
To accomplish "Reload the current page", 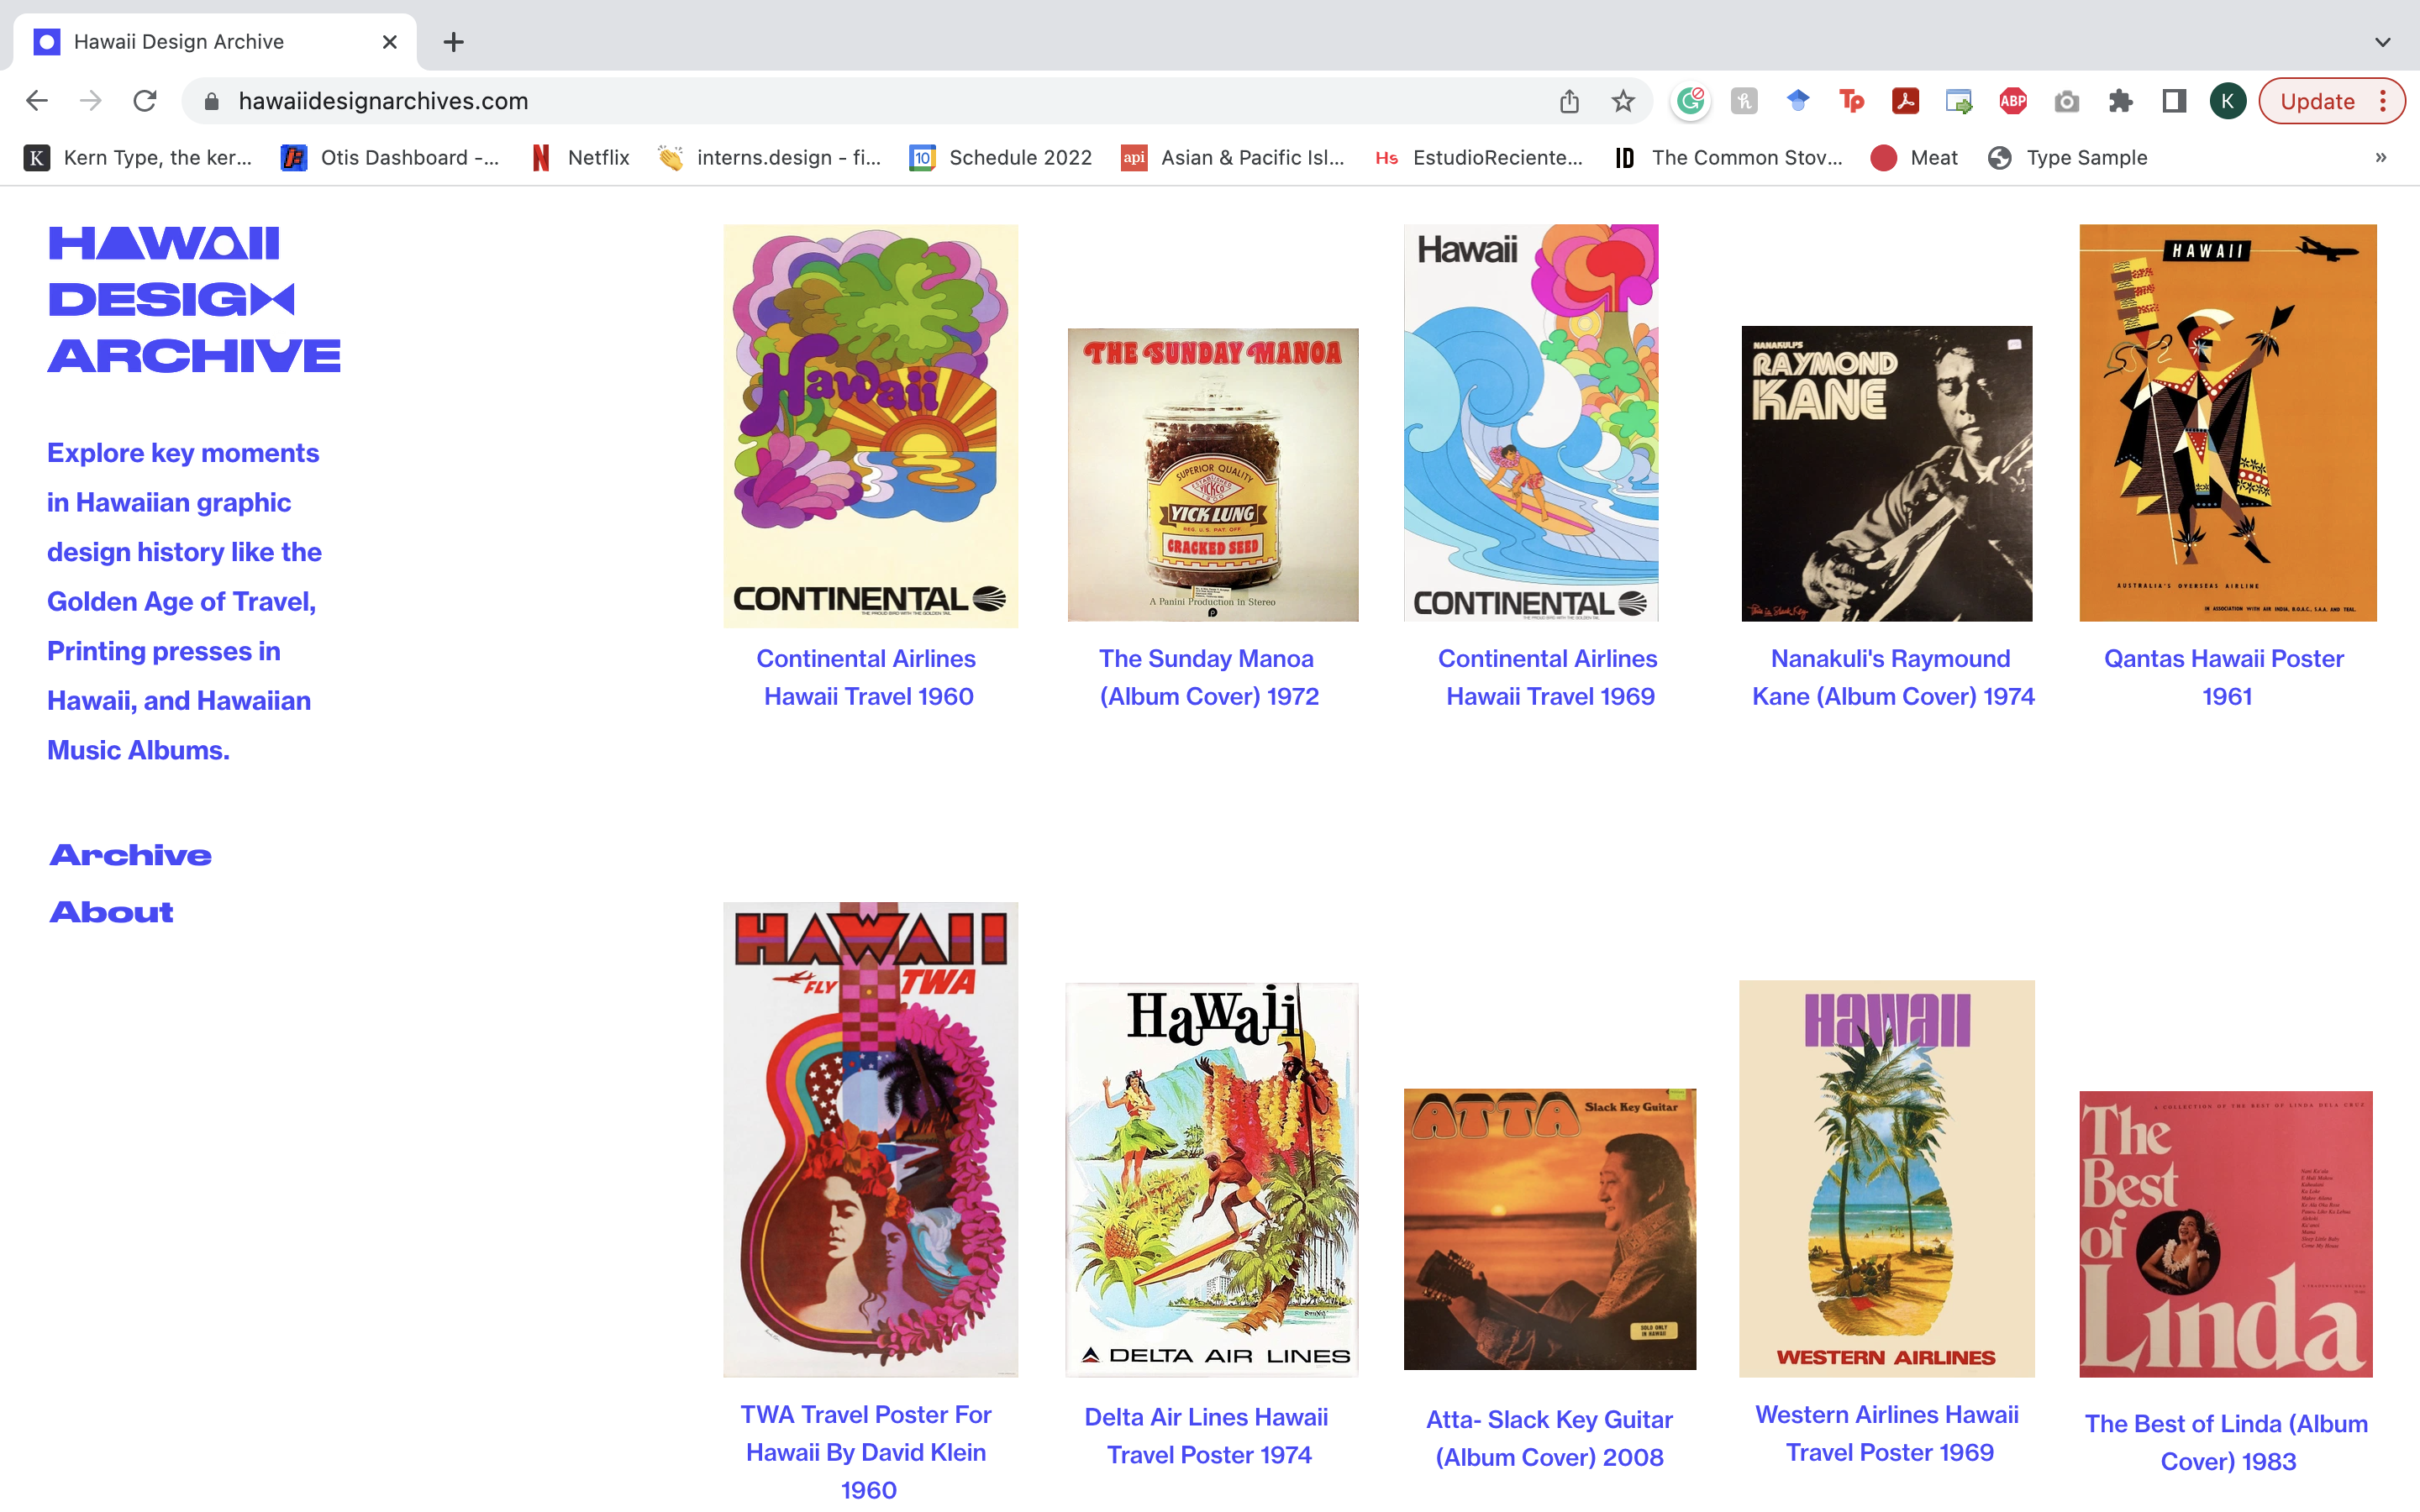I will click(x=145, y=101).
